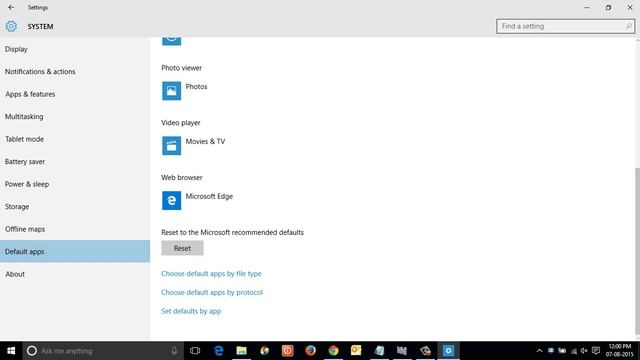The image size is (640, 360).
Task: Open Power & sleep settings
Action: (75, 184)
